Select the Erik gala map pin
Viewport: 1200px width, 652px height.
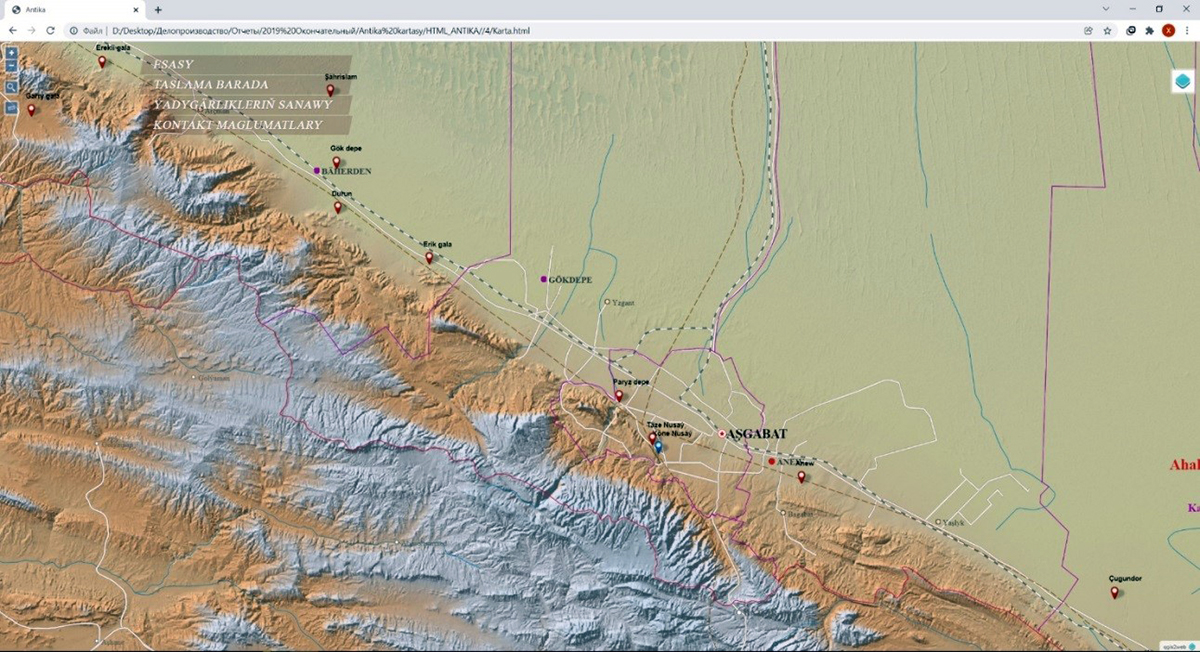(x=429, y=257)
